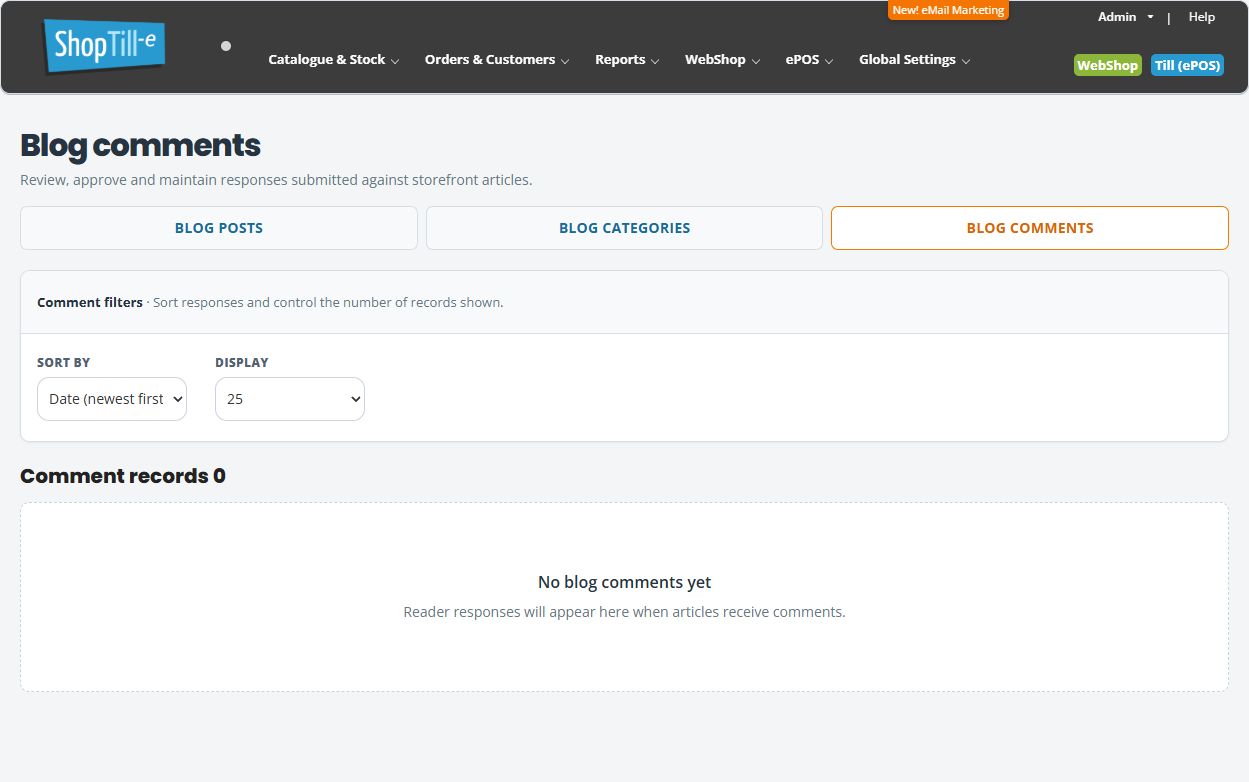Screen dimensions: 1249x782
Task: Click the Blog comments page heading
Action: click(140, 146)
